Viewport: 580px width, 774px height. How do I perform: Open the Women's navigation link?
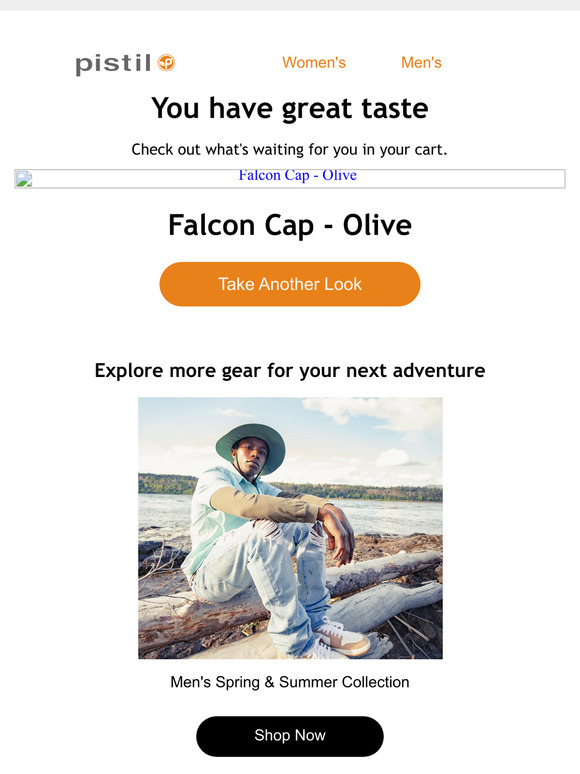click(x=314, y=63)
